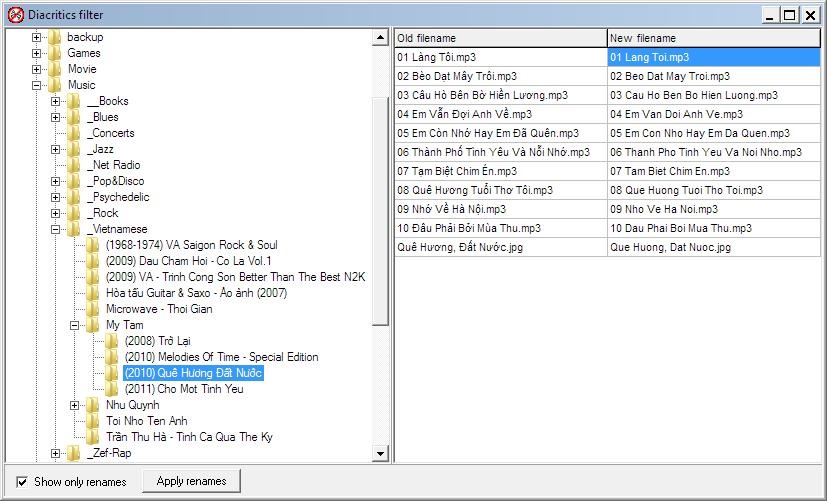Select the (2011) Cho Mot Tinh Yeu folder
This screenshot has width=827, height=501.
point(184,389)
